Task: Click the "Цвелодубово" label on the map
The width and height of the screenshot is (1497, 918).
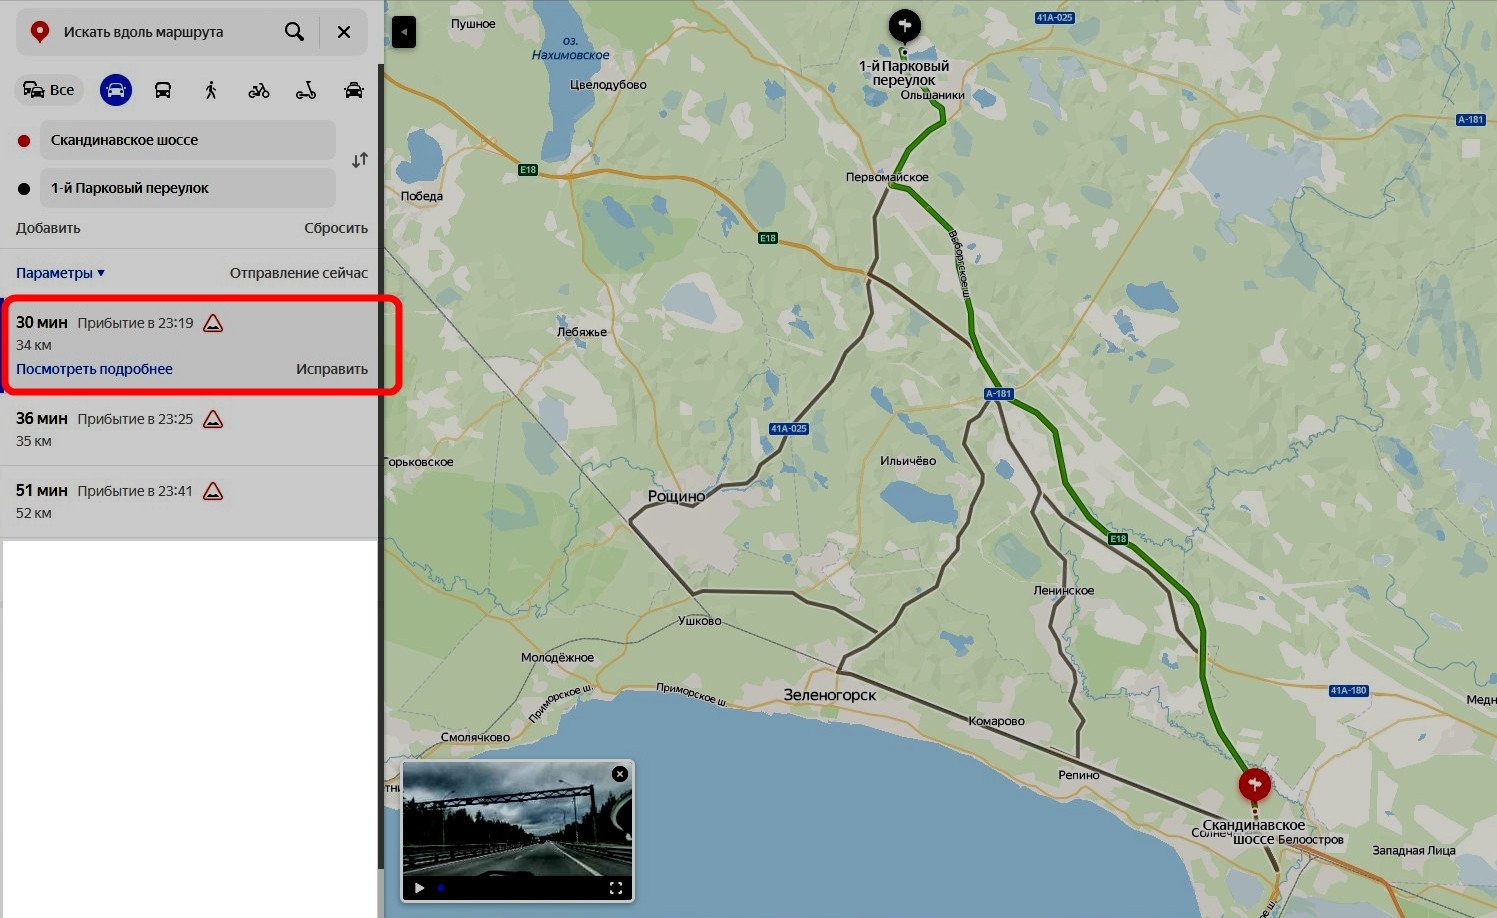Action: pos(608,85)
